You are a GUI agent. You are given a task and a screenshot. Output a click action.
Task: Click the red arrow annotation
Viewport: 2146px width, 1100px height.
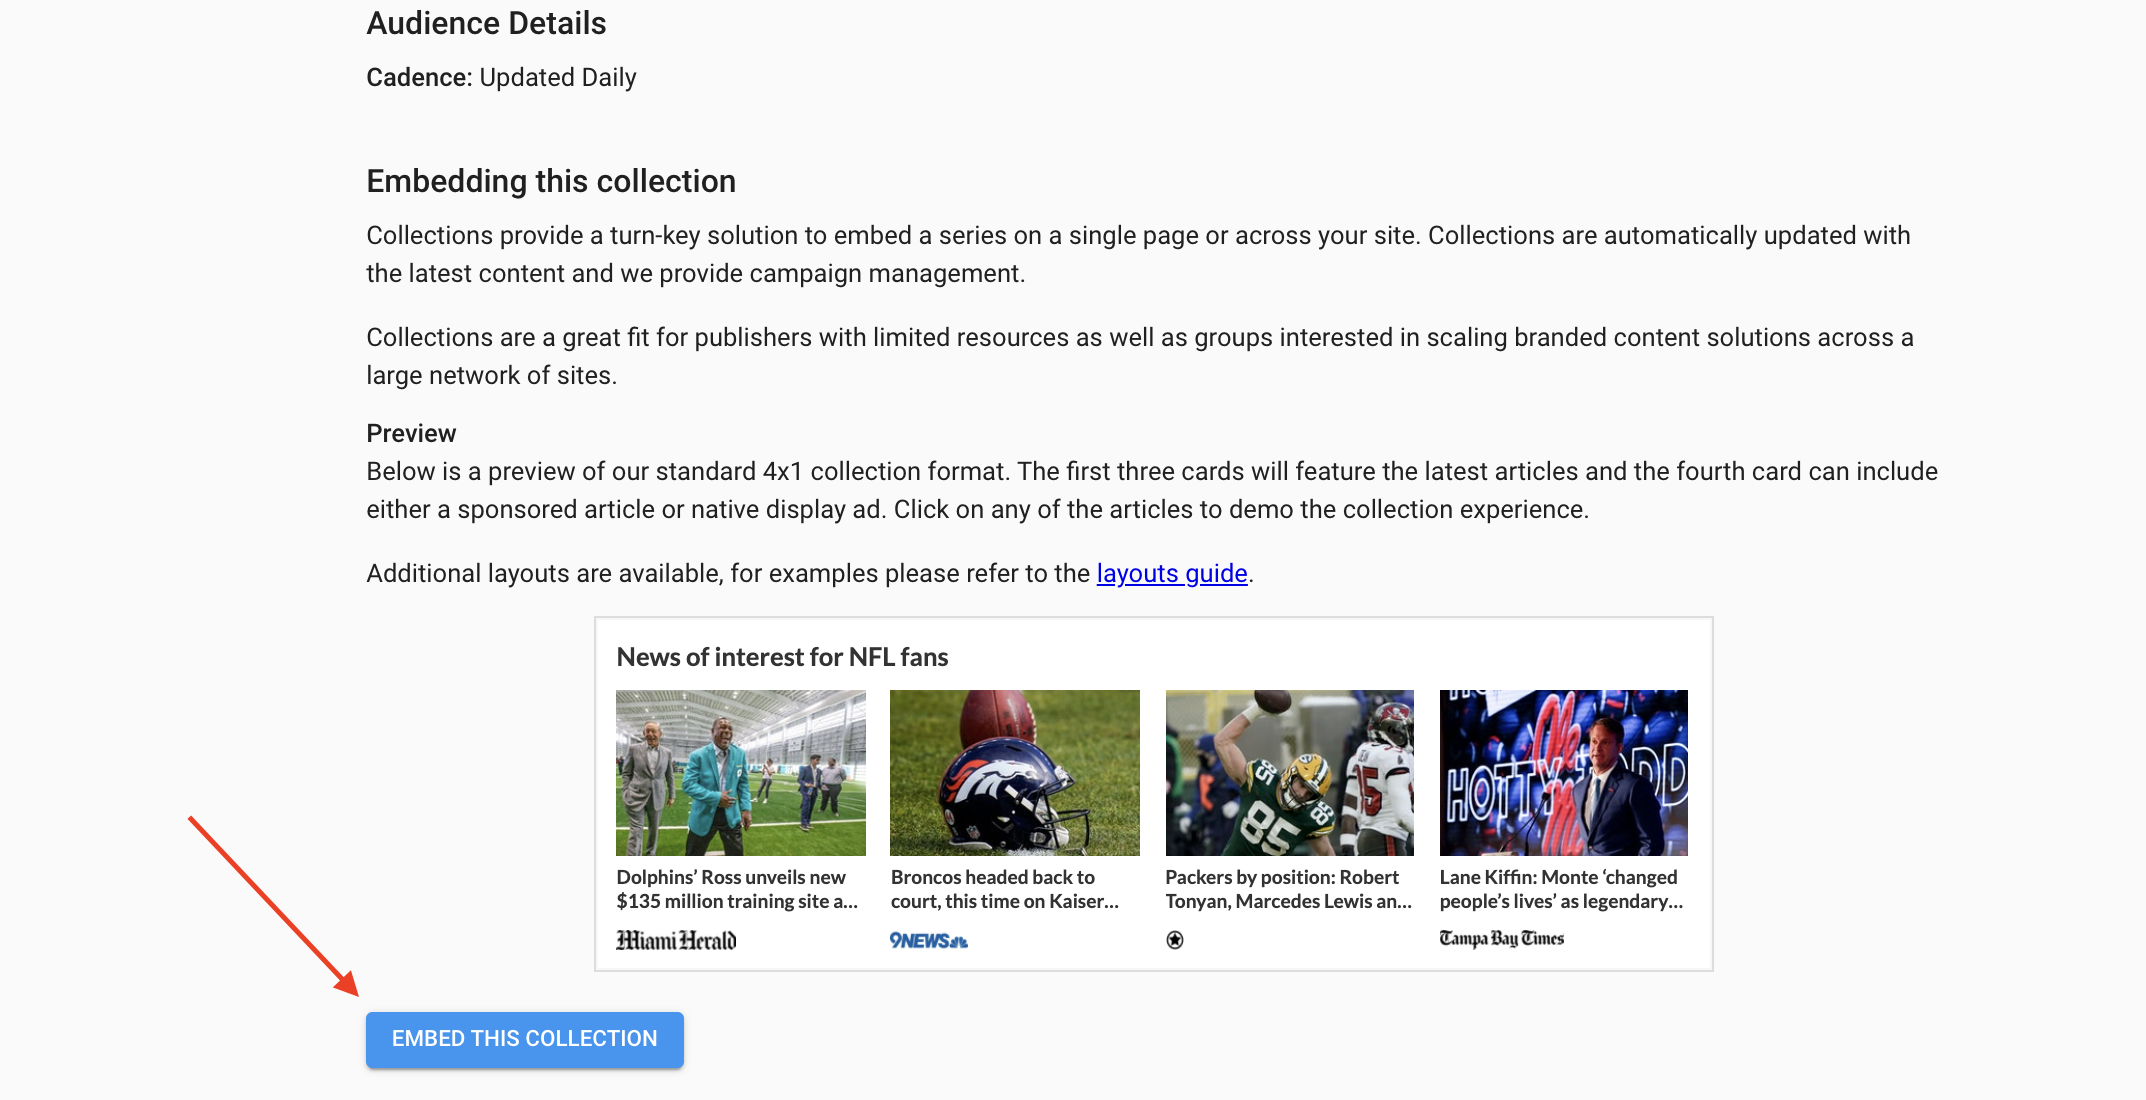pyautogui.click(x=273, y=906)
